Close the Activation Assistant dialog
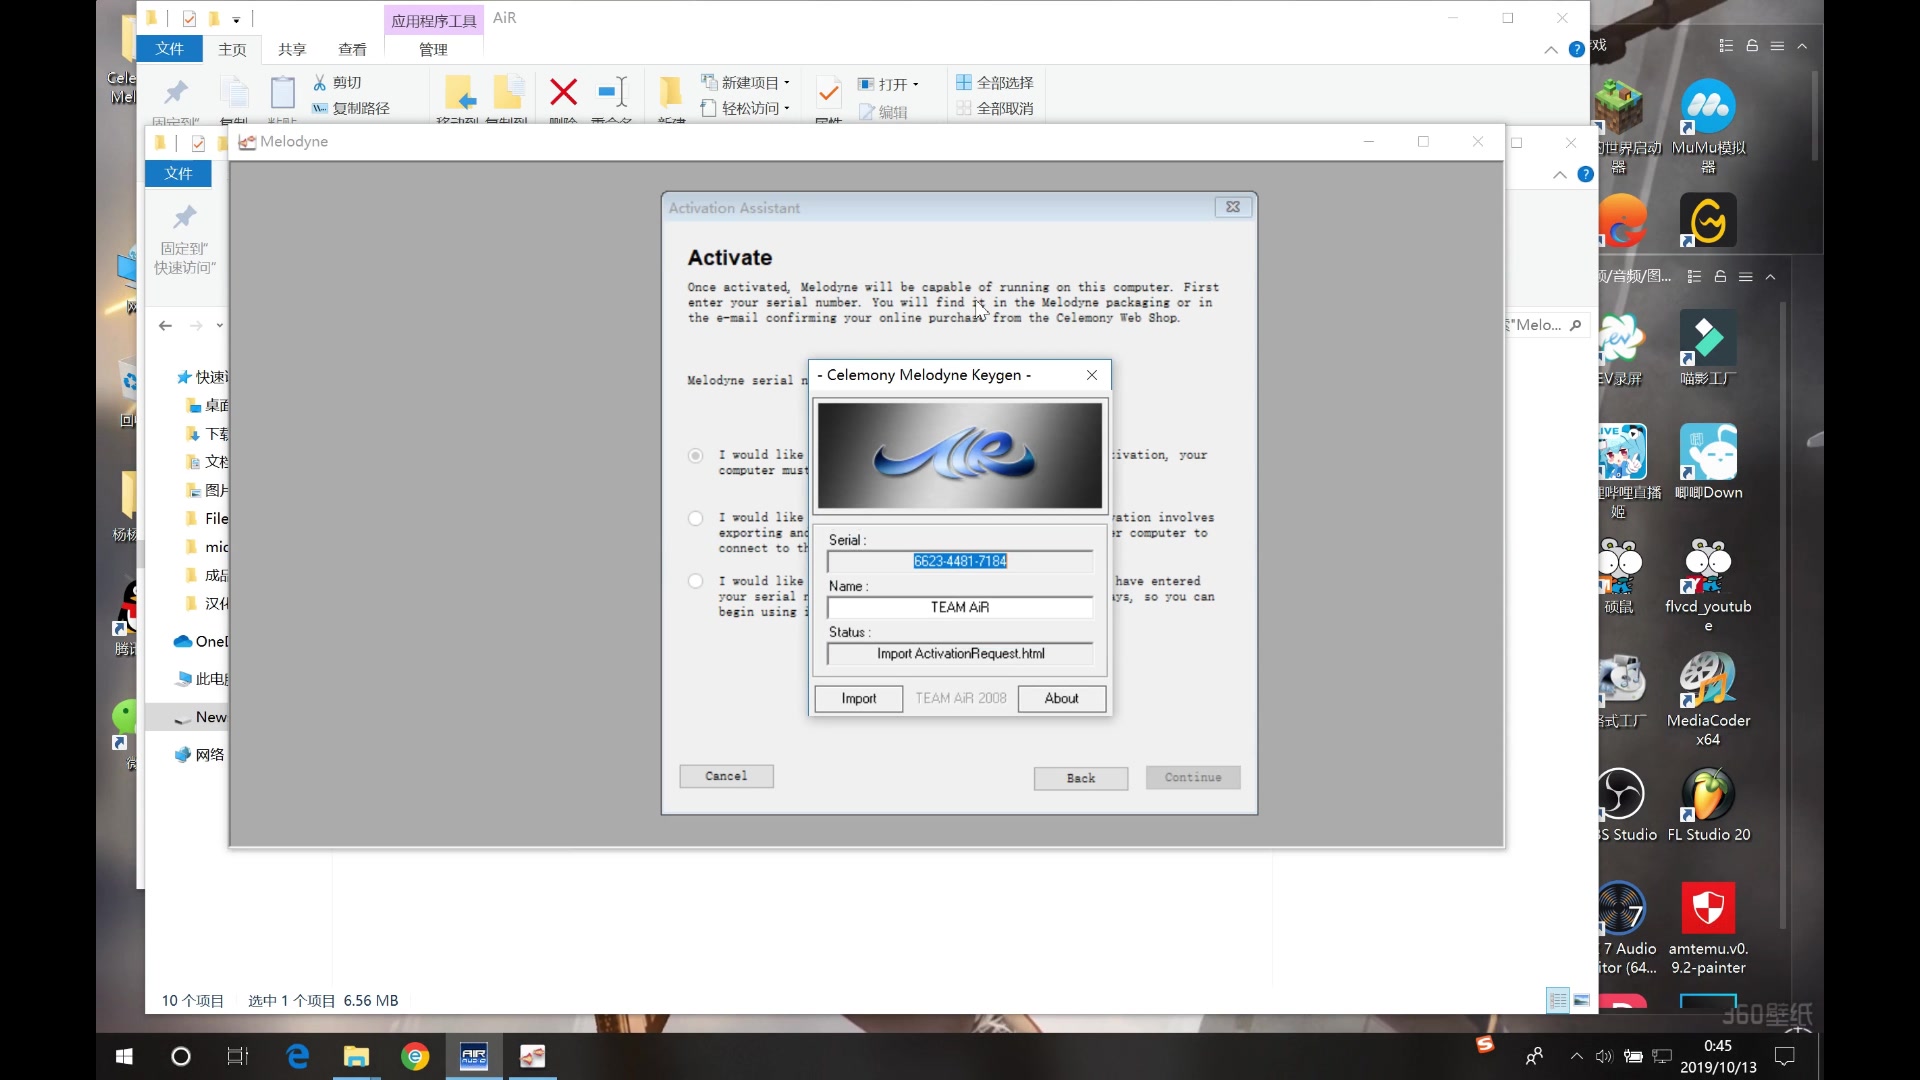Image resolution: width=1920 pixels, height=1080 pixels. pos(1233,207)
